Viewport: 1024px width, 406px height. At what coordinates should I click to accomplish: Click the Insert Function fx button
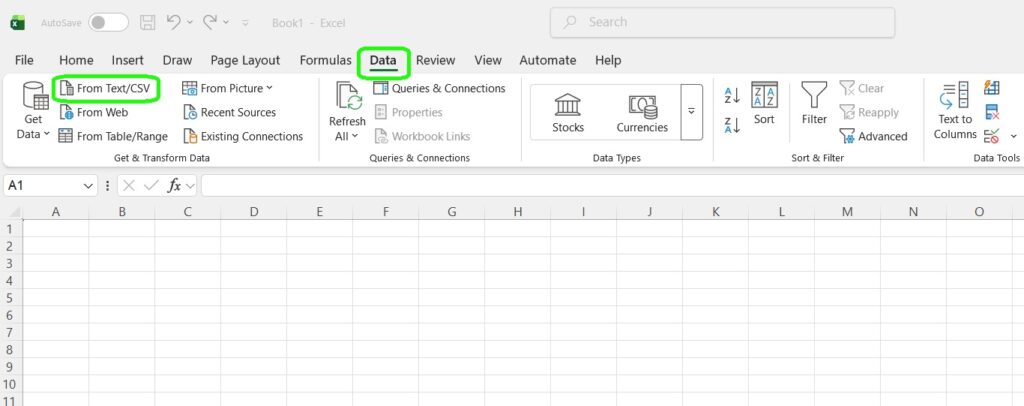(174, 186)
